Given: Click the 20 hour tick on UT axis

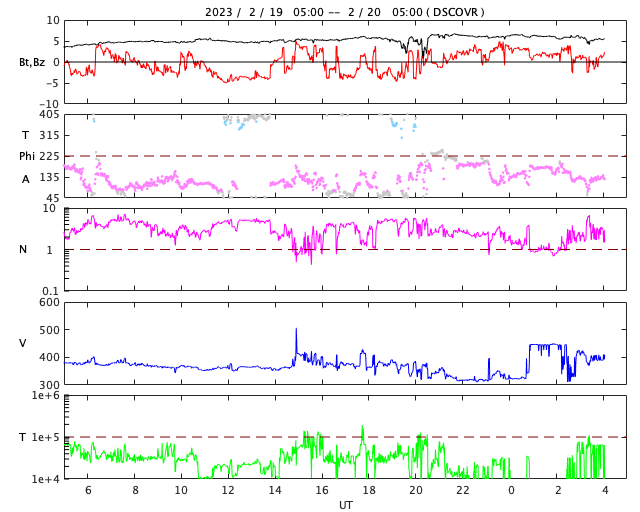Looking at the screenshot, I should [x=416, y=490].
